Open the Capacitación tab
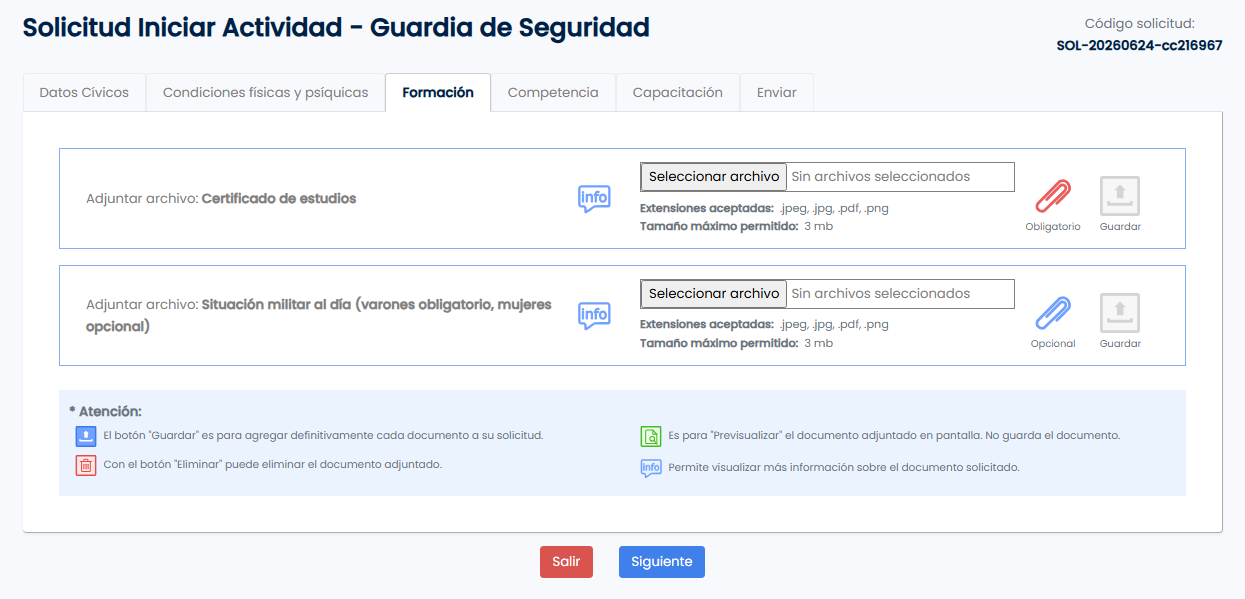 677,92
